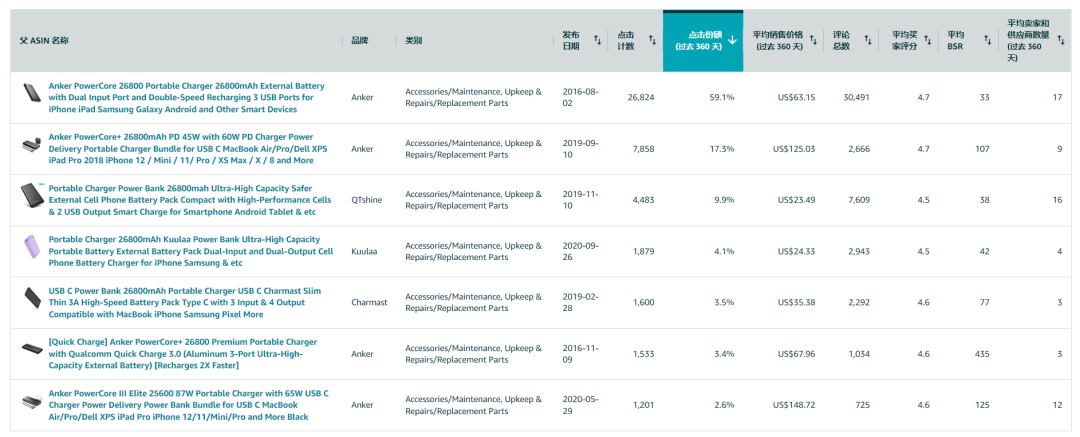Select the 7,609 review total cell
This screenshot has height=437, width=1080.
[x=858, y=200]
